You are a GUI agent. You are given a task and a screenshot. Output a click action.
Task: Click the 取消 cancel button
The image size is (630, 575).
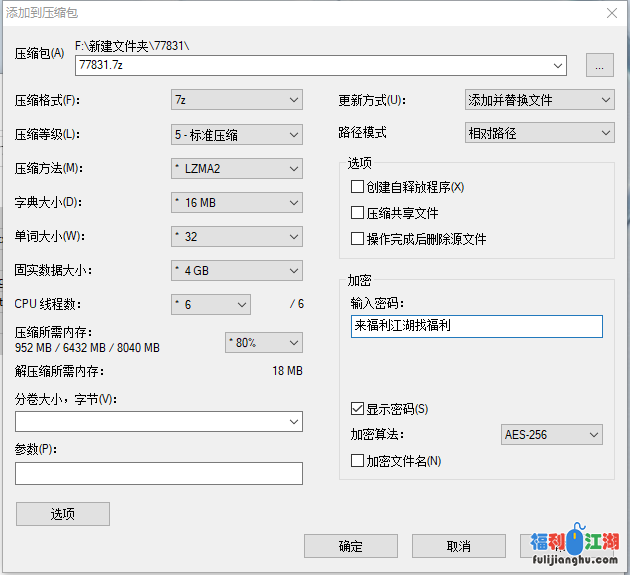coord(458,546)
